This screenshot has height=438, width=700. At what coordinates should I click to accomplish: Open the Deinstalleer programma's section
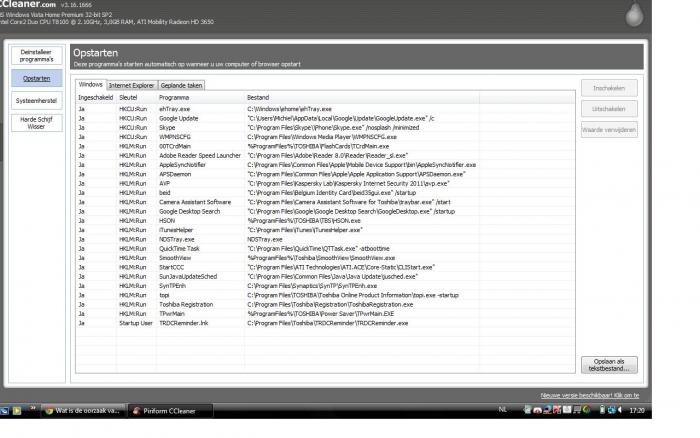pyautogui.click(x=37, y=56)
